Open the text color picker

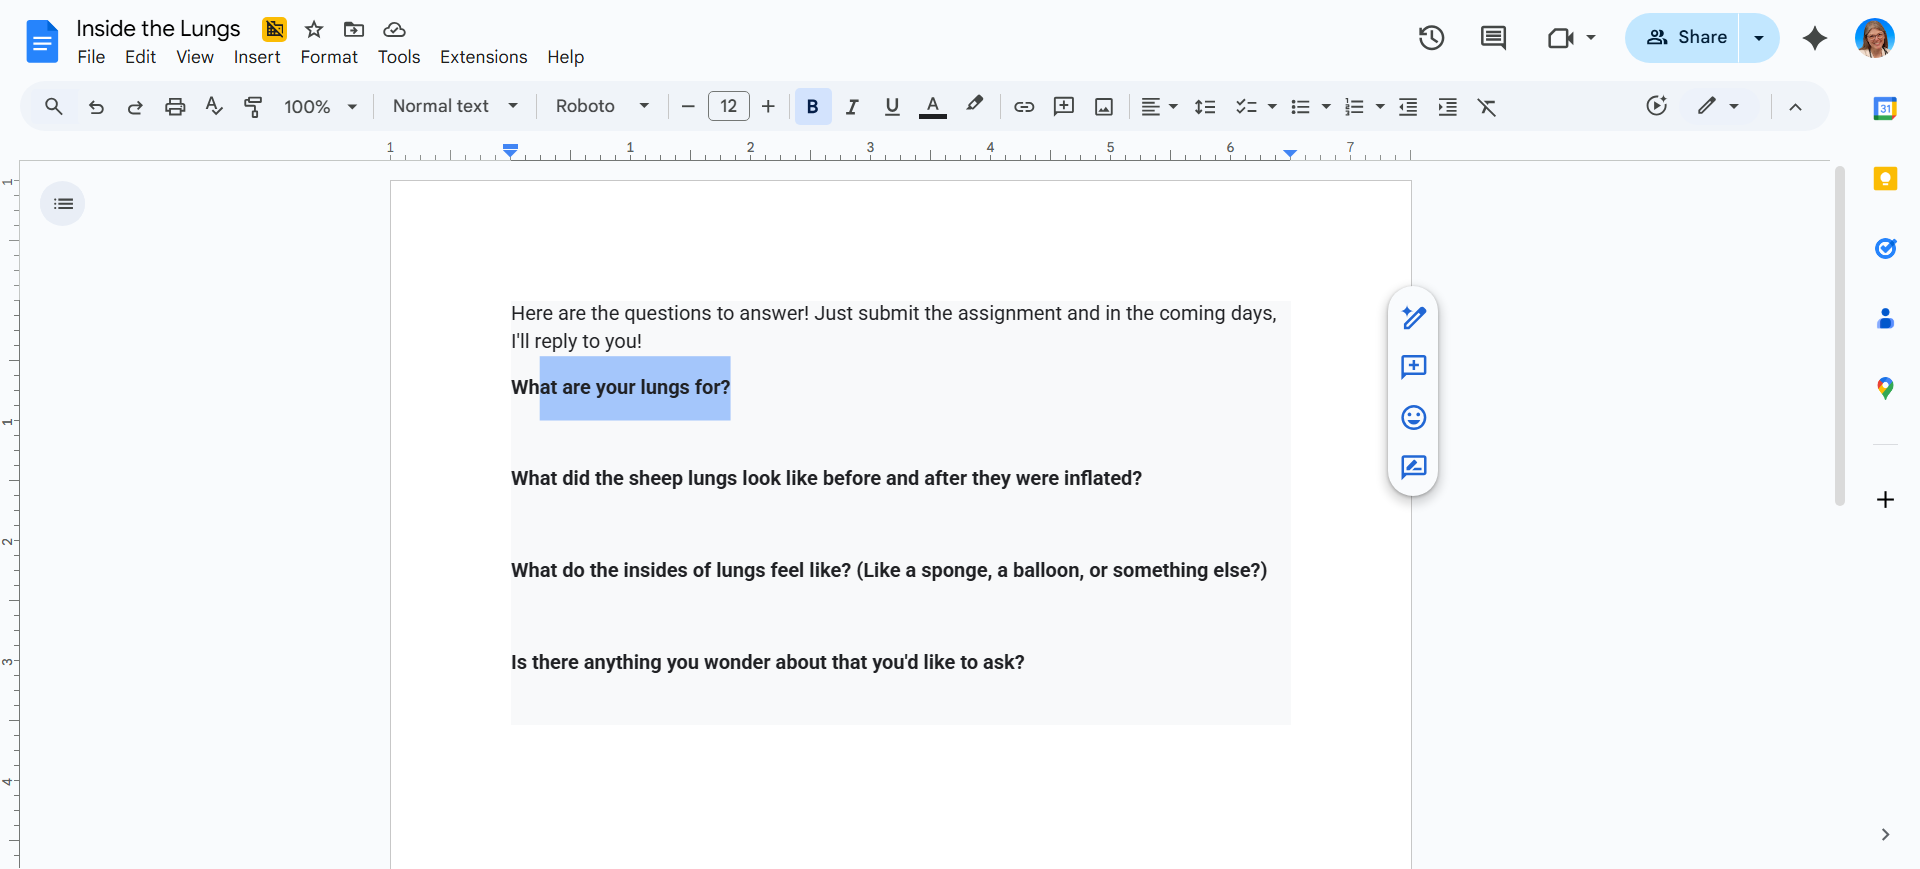pyautogui.click(x=932, y=106)
